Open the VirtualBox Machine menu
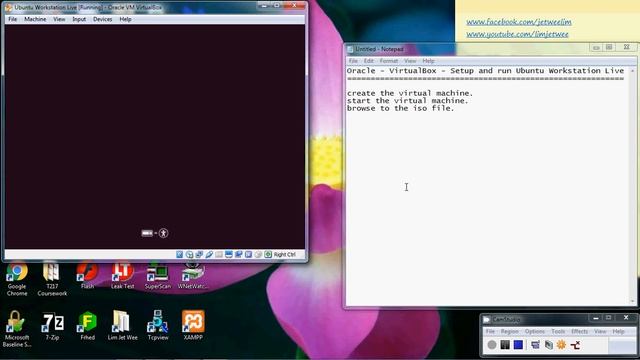This screenshot has width=640, height=360. (x=35, y=19)
